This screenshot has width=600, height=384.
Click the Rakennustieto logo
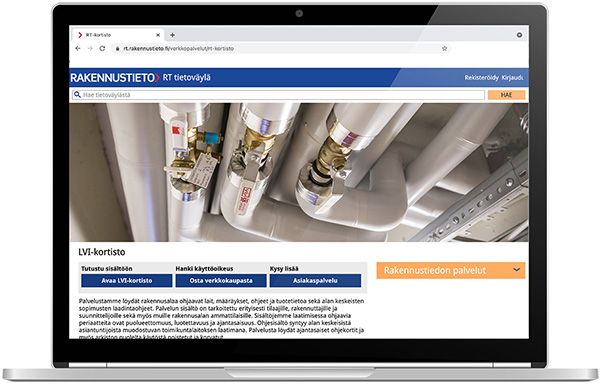(x=114, y=78)
